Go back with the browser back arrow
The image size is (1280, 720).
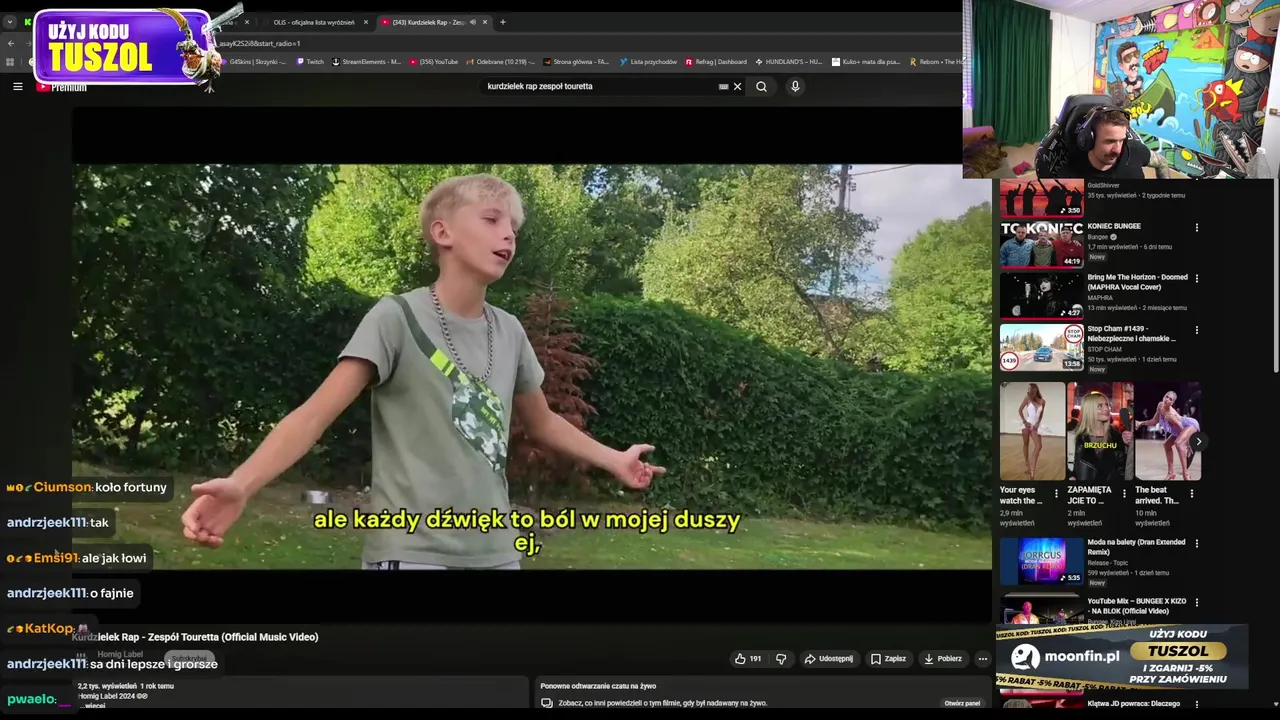(10, 43)
